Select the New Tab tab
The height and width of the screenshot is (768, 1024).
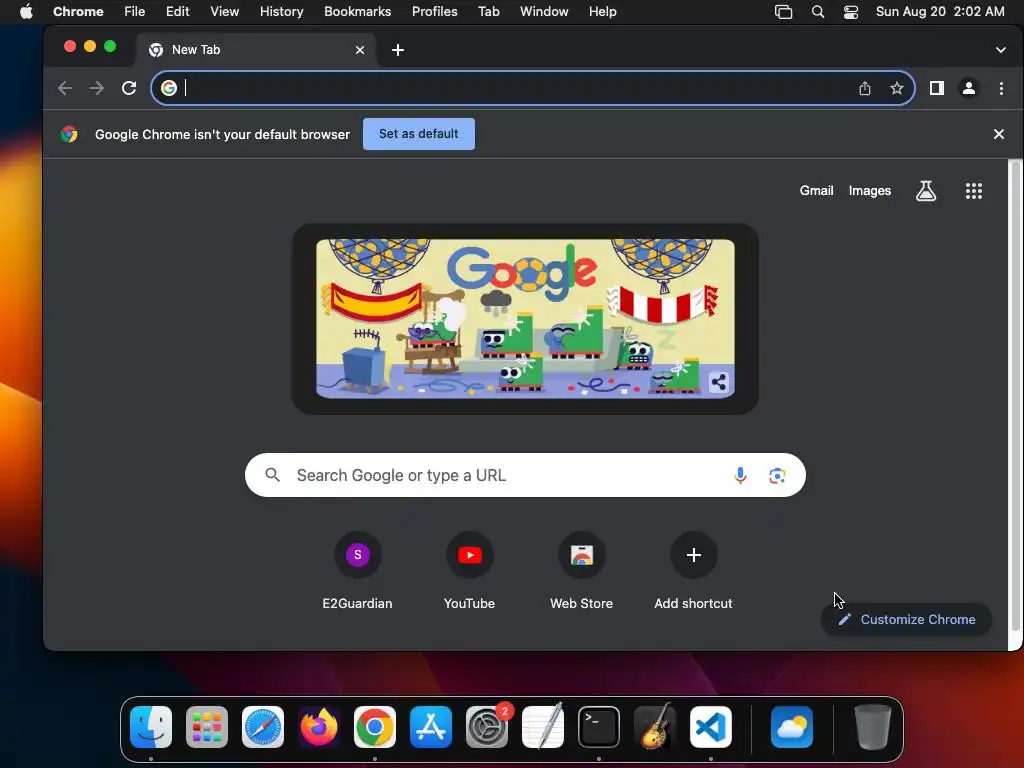[x=256, y=50]
